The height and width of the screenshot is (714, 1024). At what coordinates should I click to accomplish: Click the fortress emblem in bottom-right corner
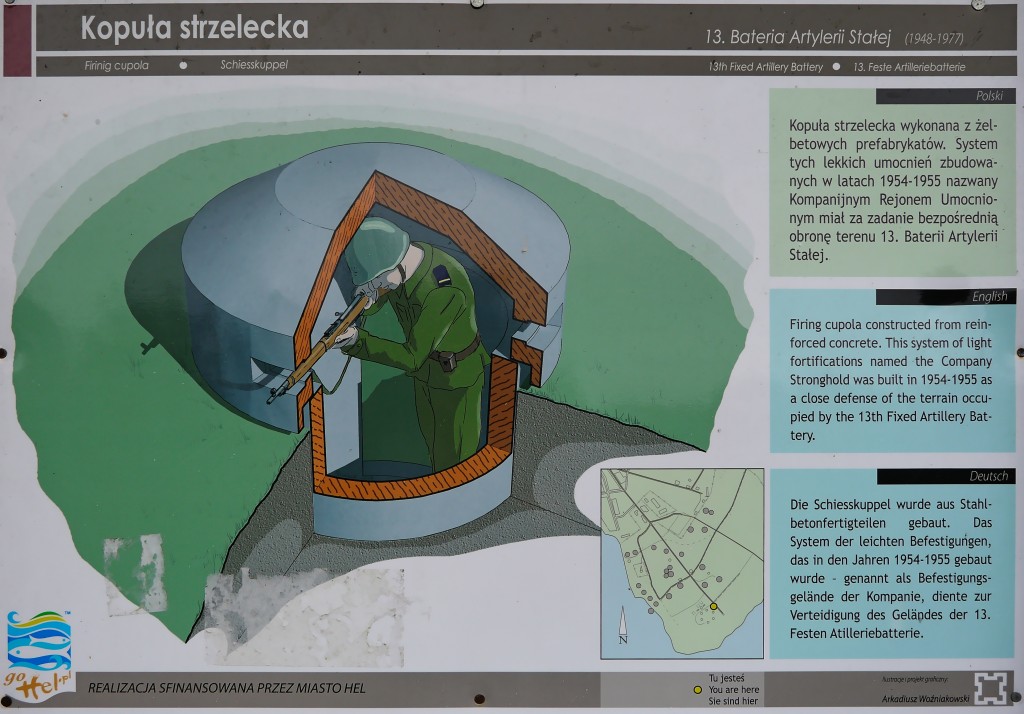tap(989, 688)
